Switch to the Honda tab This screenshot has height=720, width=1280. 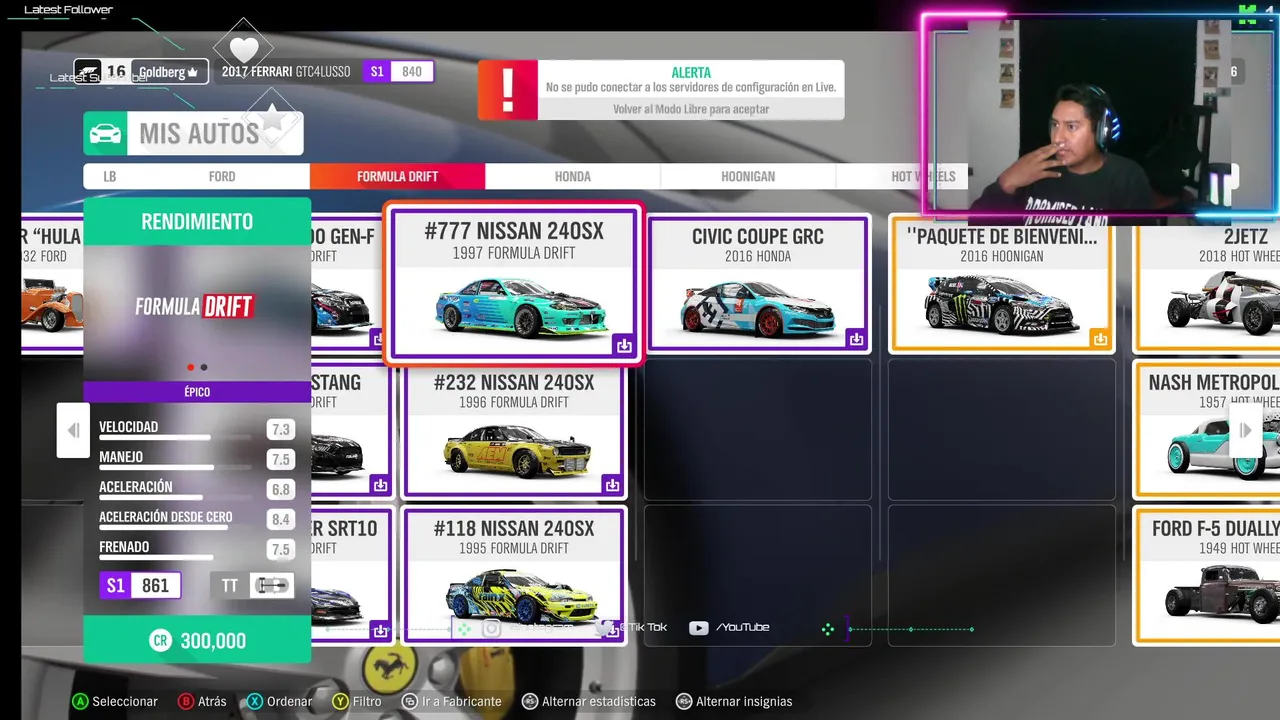[573, 177]
